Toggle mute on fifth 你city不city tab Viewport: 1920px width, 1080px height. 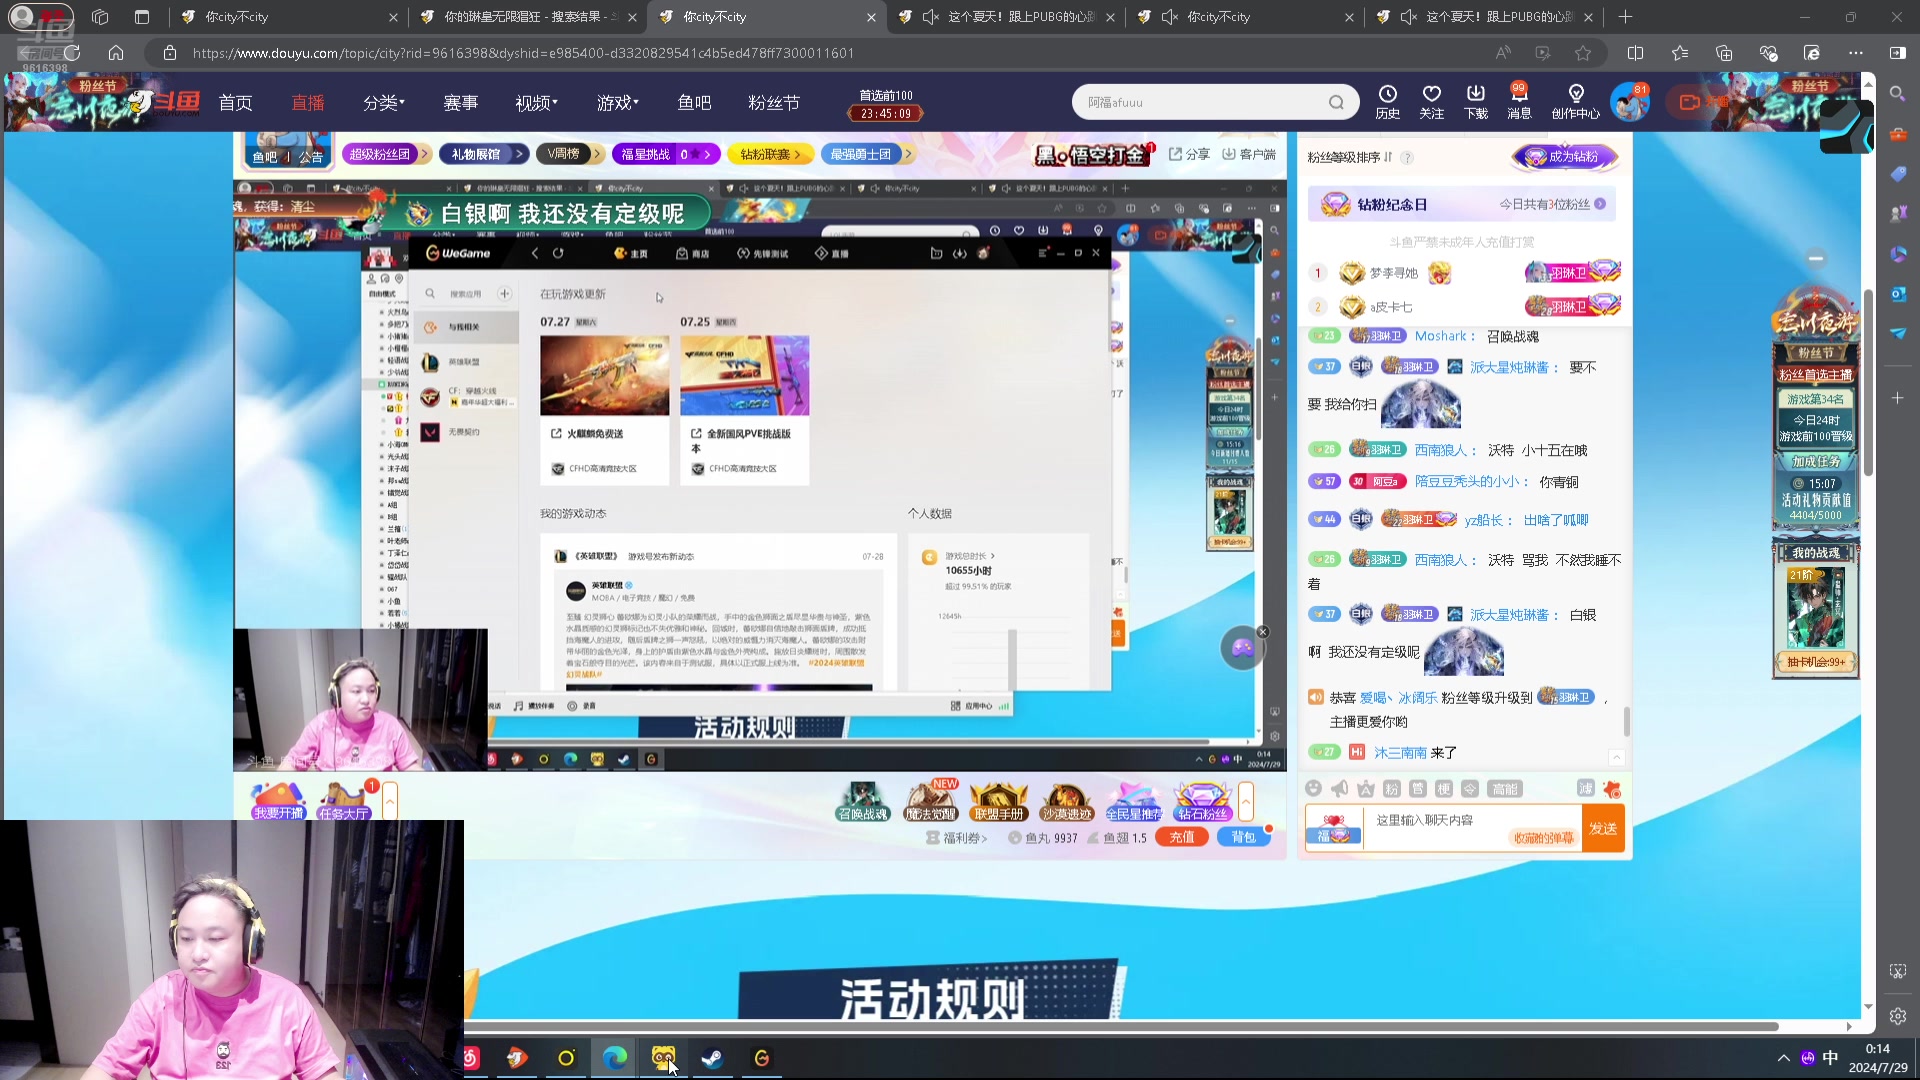[1168, 17]
